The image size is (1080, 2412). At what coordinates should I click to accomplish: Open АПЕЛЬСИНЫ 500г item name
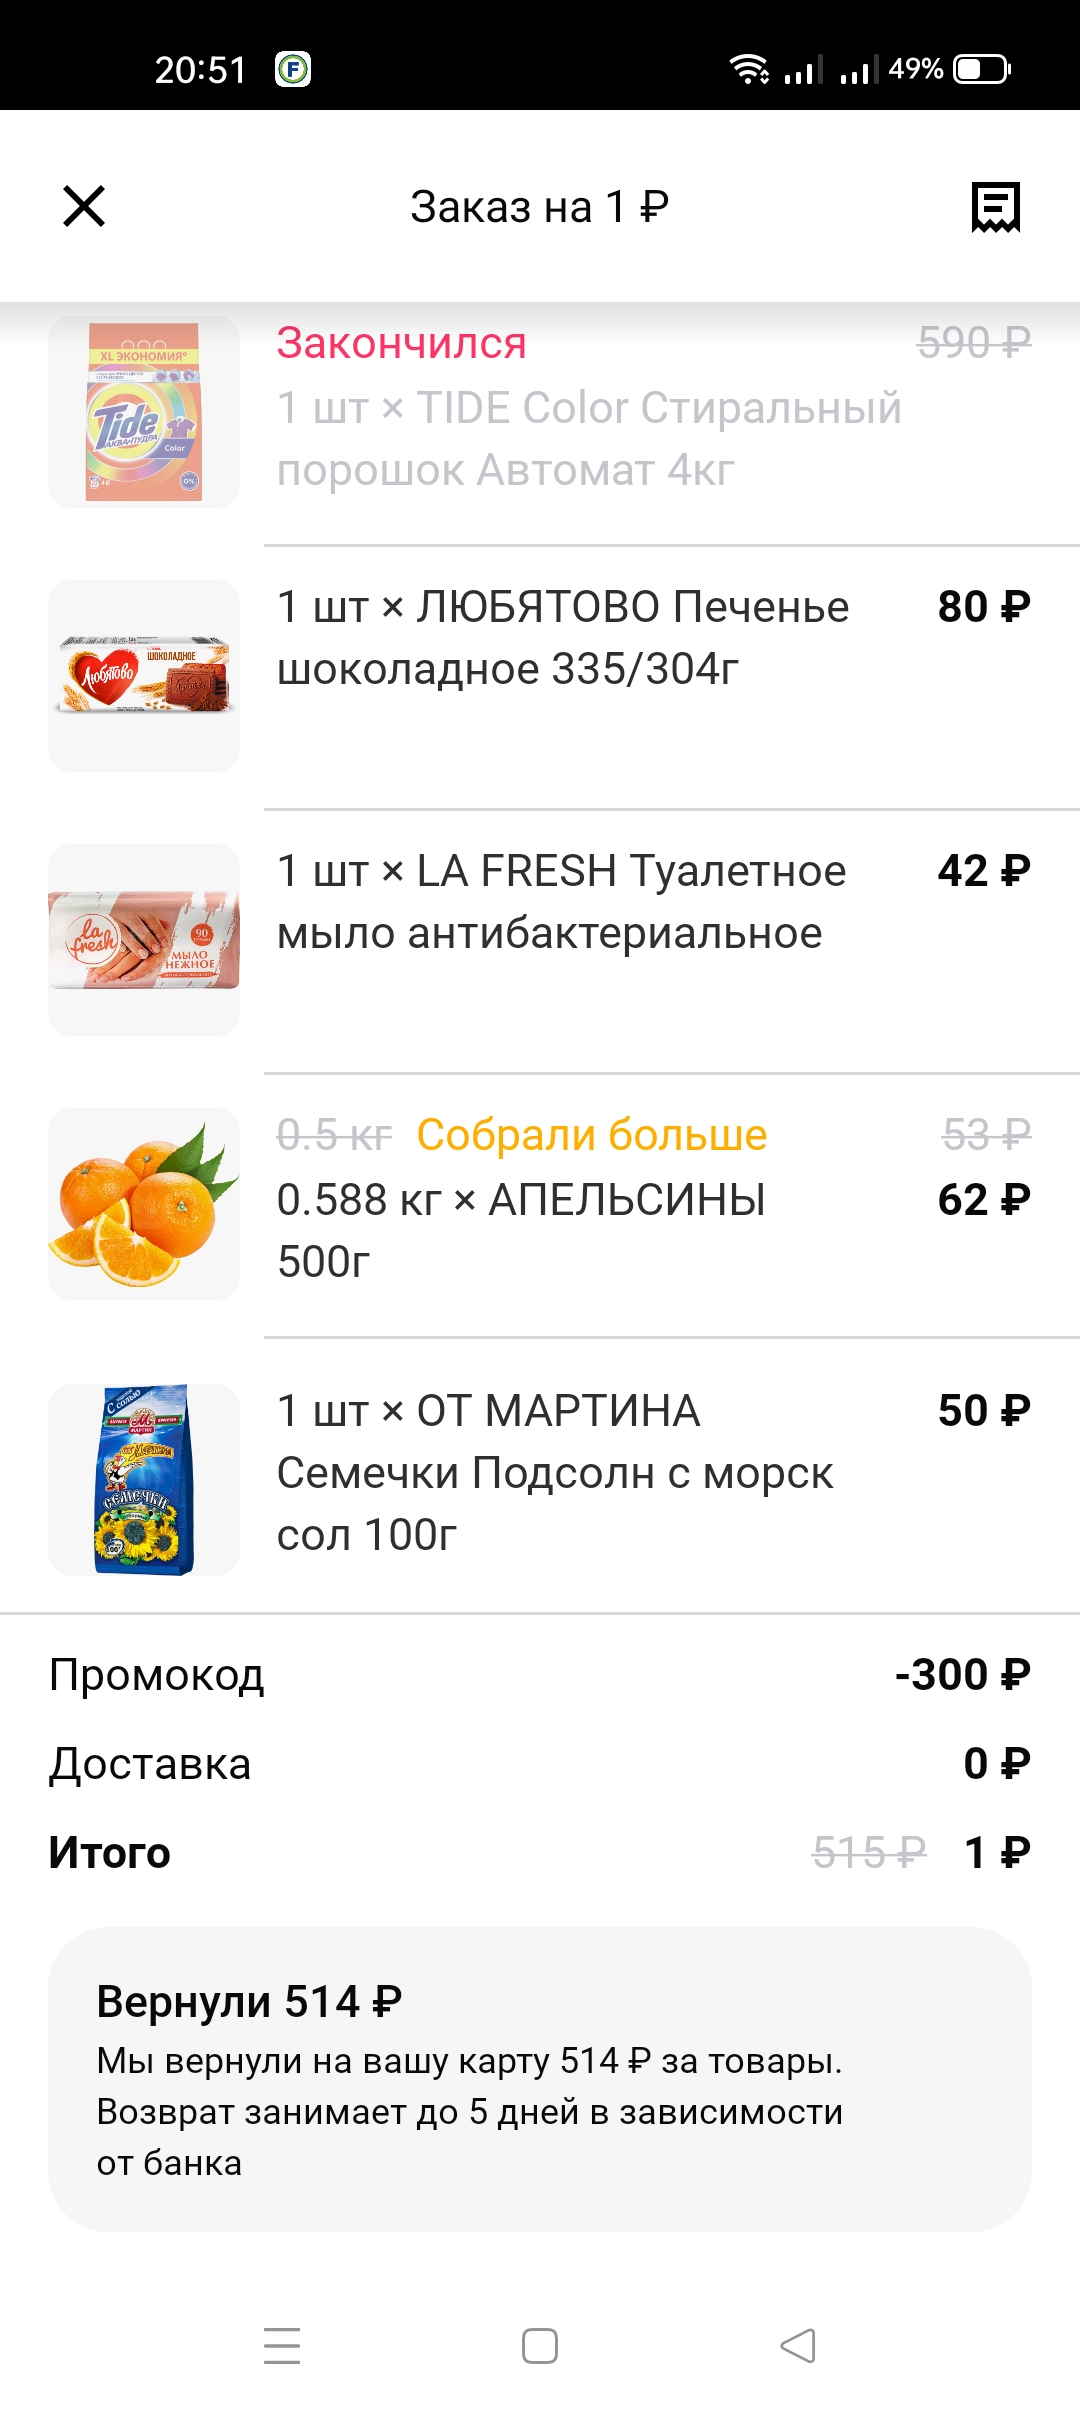click(x=521, y=1230)
